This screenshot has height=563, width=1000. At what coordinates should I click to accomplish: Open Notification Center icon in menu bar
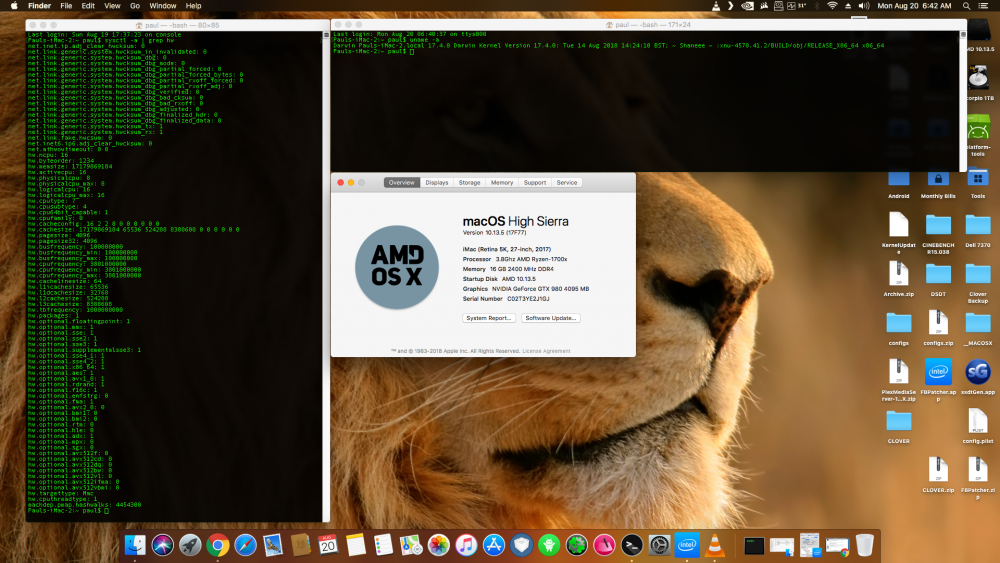(983, 6)
